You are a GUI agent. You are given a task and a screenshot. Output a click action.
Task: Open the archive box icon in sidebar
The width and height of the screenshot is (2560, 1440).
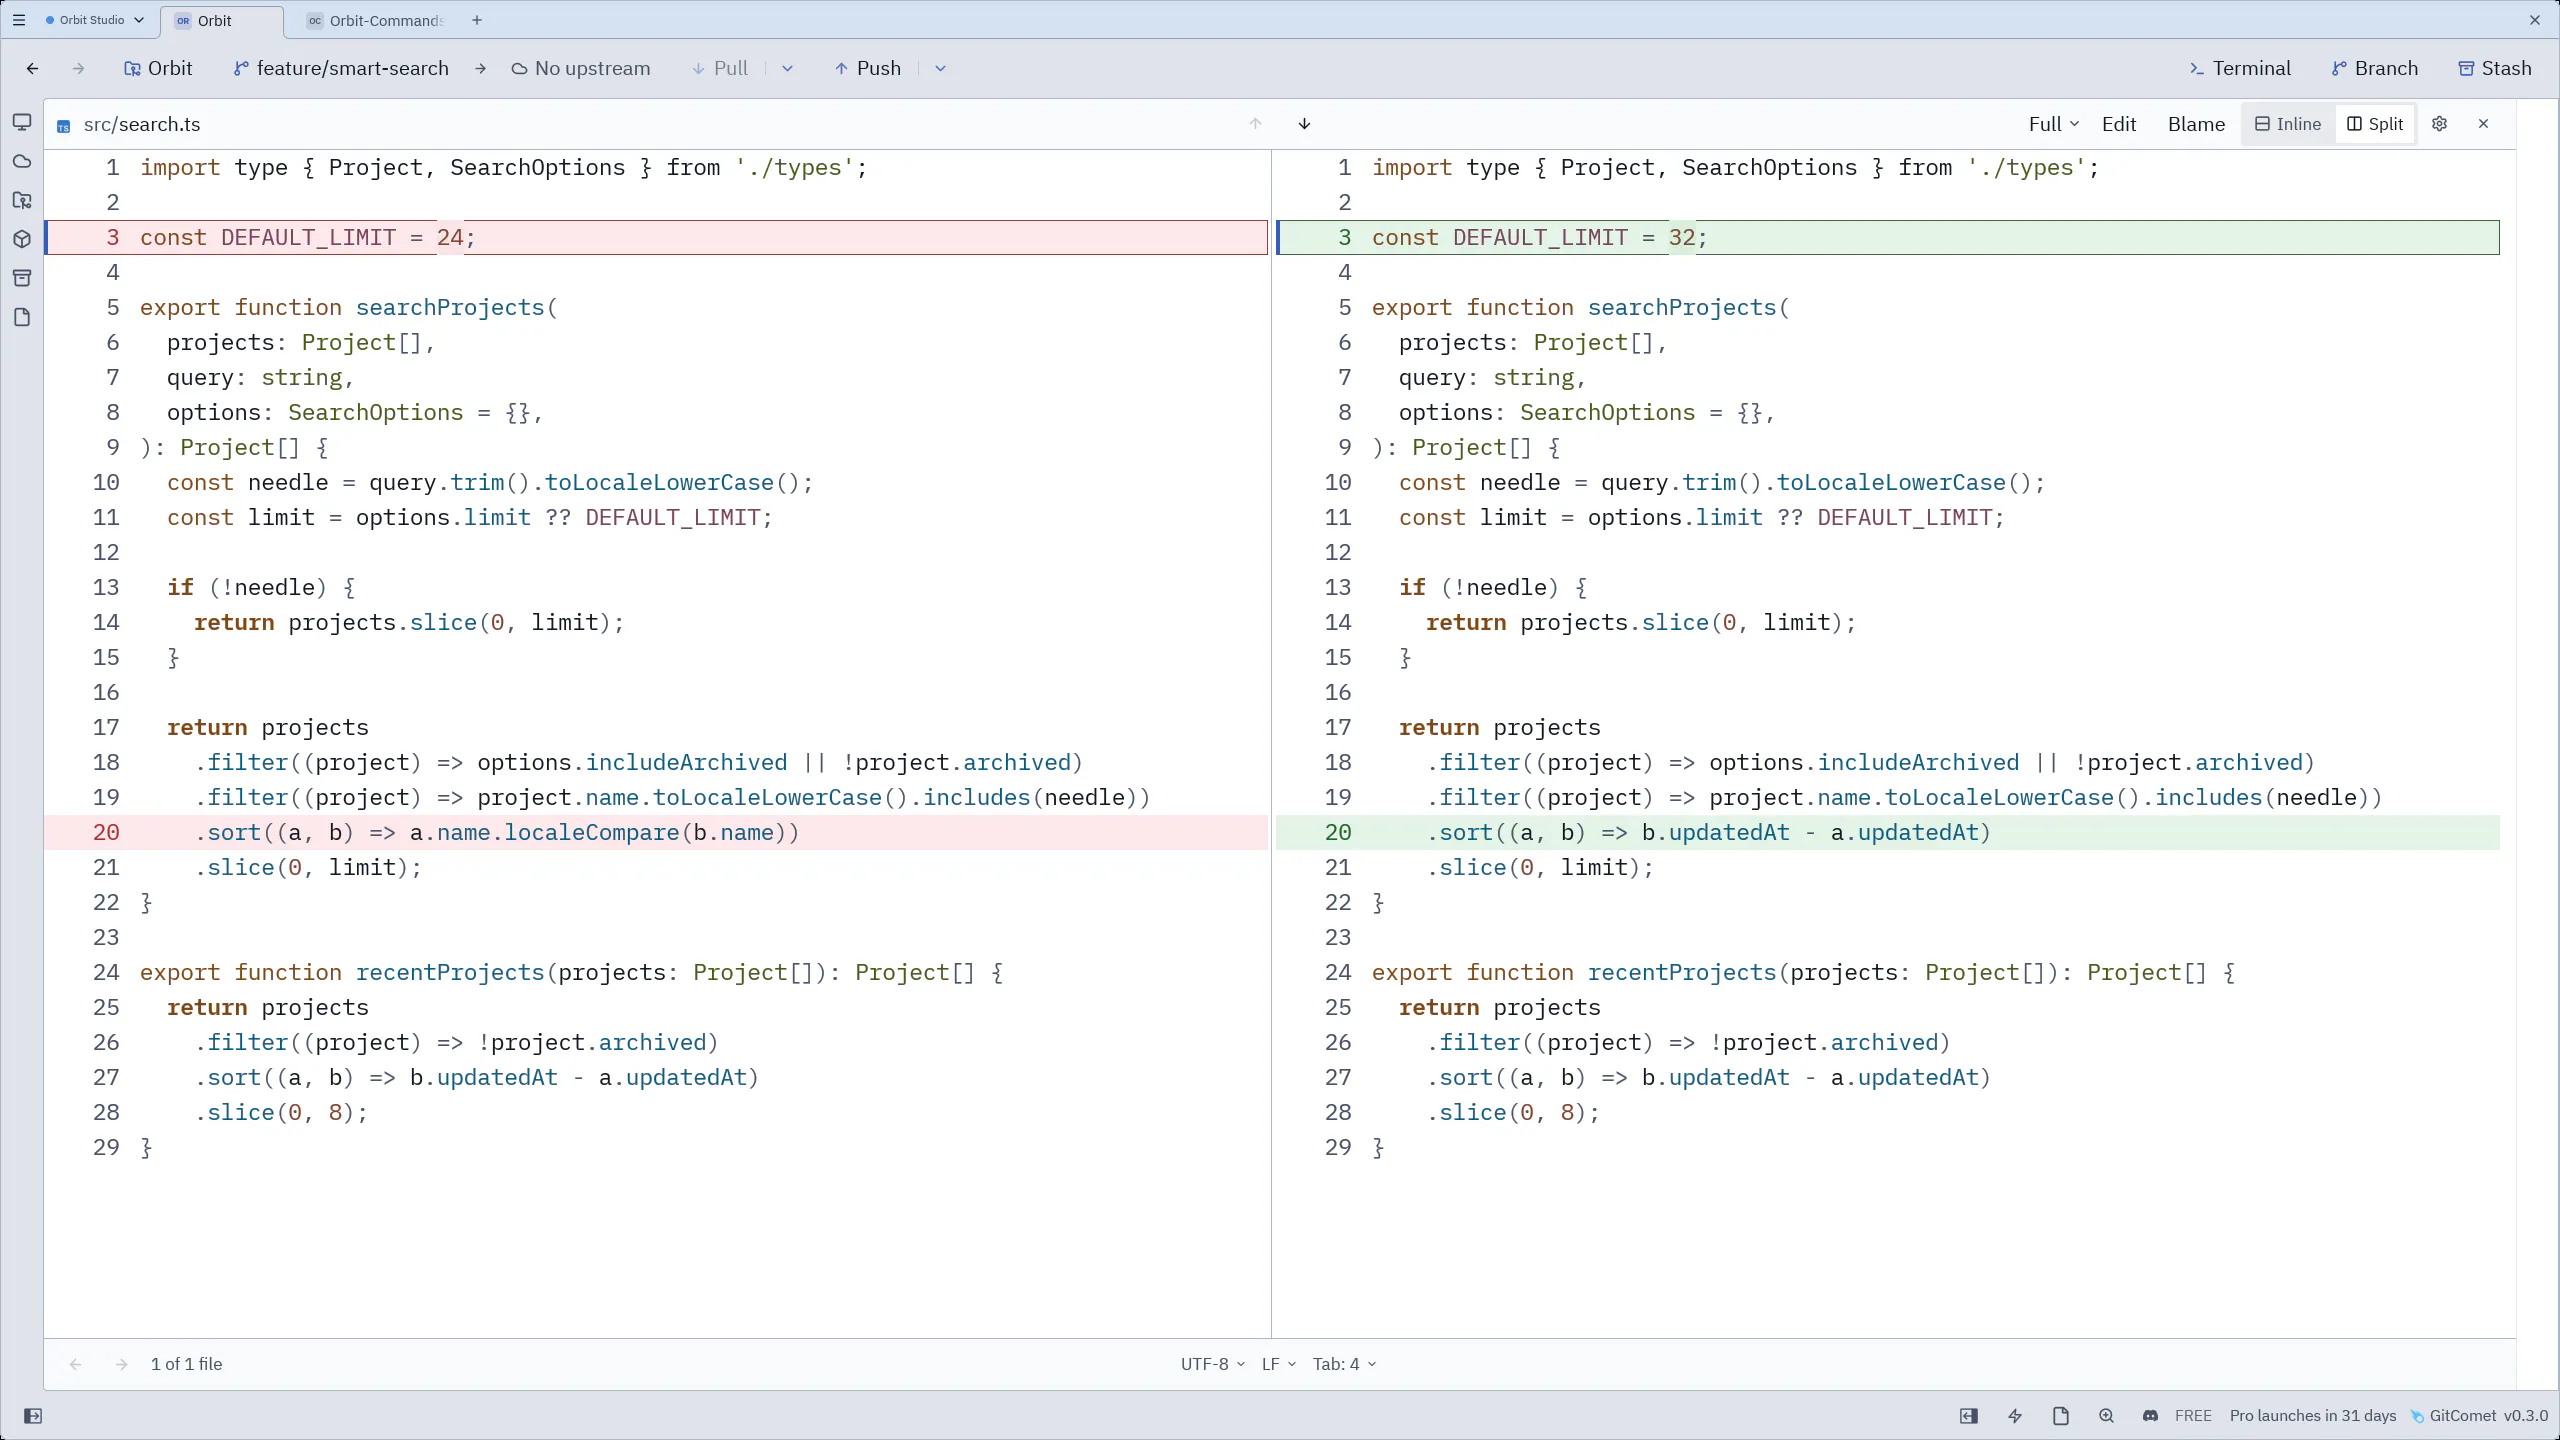pos(22,278)
